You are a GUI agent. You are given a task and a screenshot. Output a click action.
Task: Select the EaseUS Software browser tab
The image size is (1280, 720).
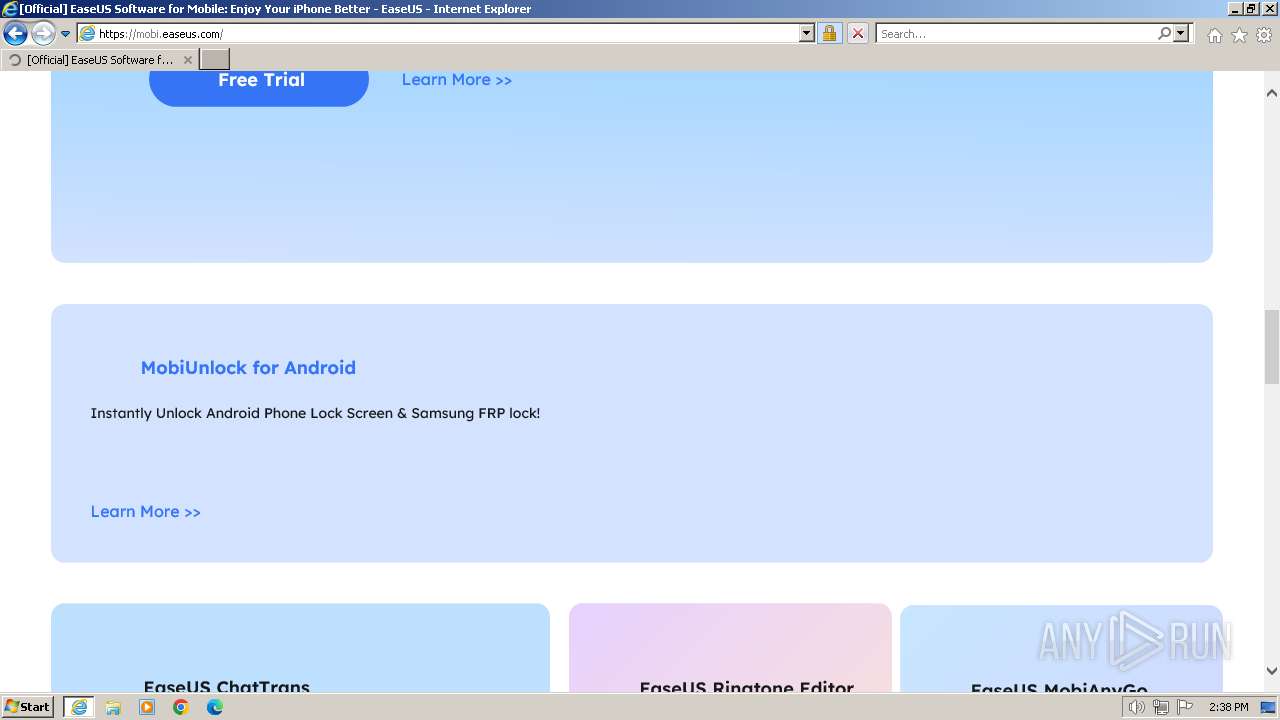tap(99, 60)
